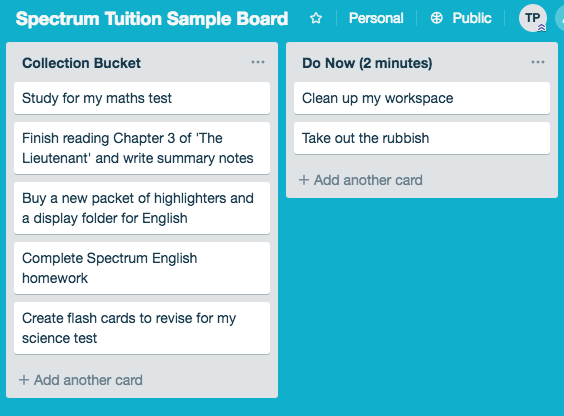Star the Spectrum Tuition Sample Board
The width and height of the screenshot is (564, 416).
(316, 18)
